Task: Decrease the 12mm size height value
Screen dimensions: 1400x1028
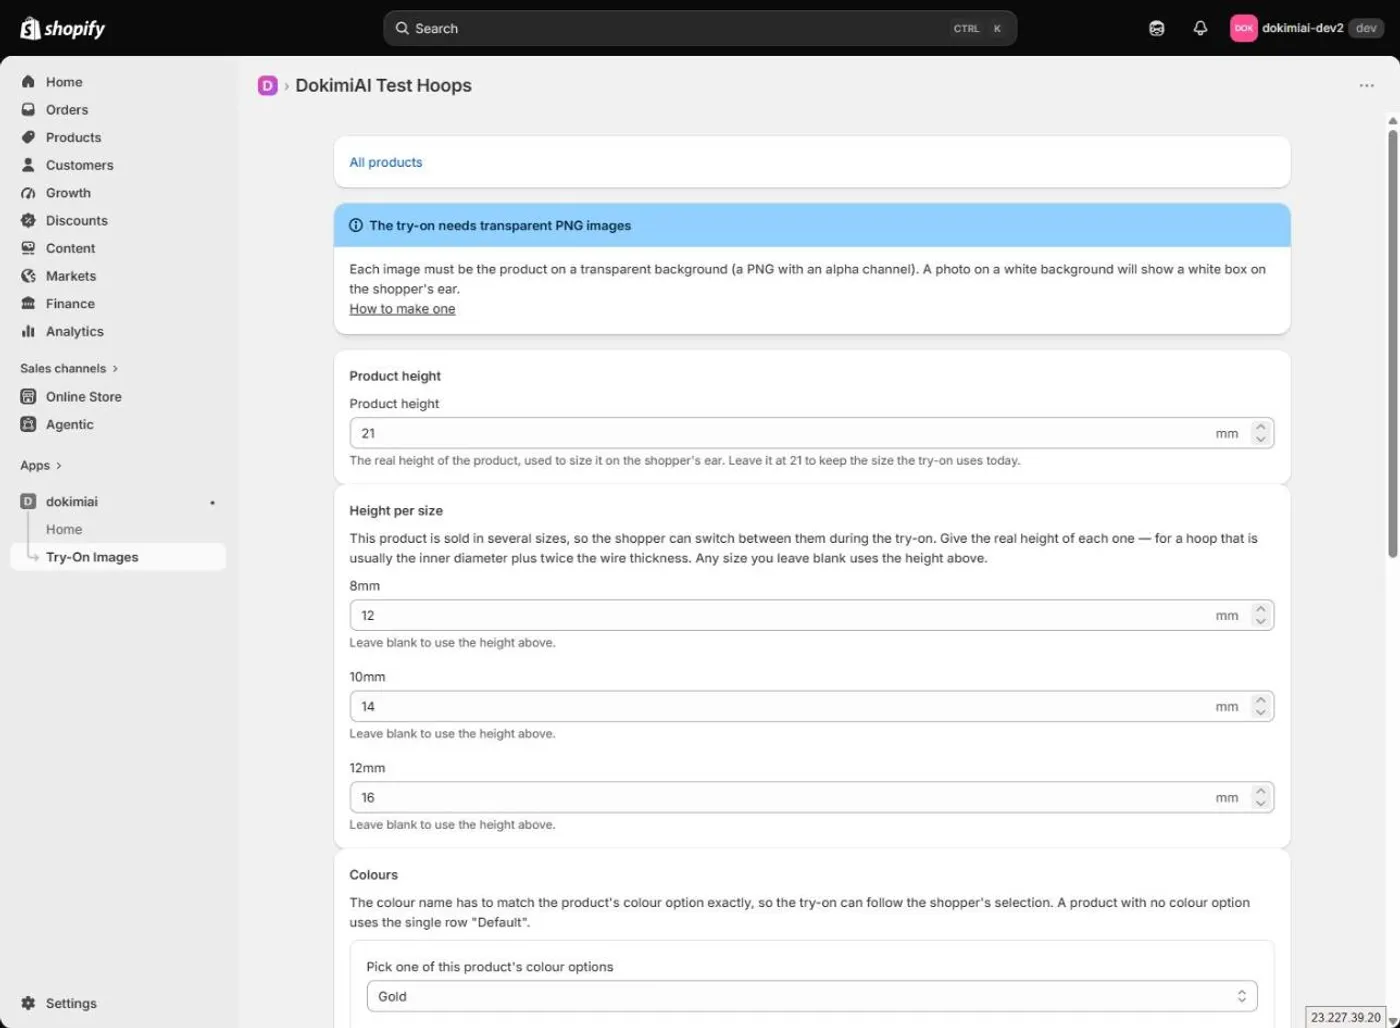Action: [1261, 804]
